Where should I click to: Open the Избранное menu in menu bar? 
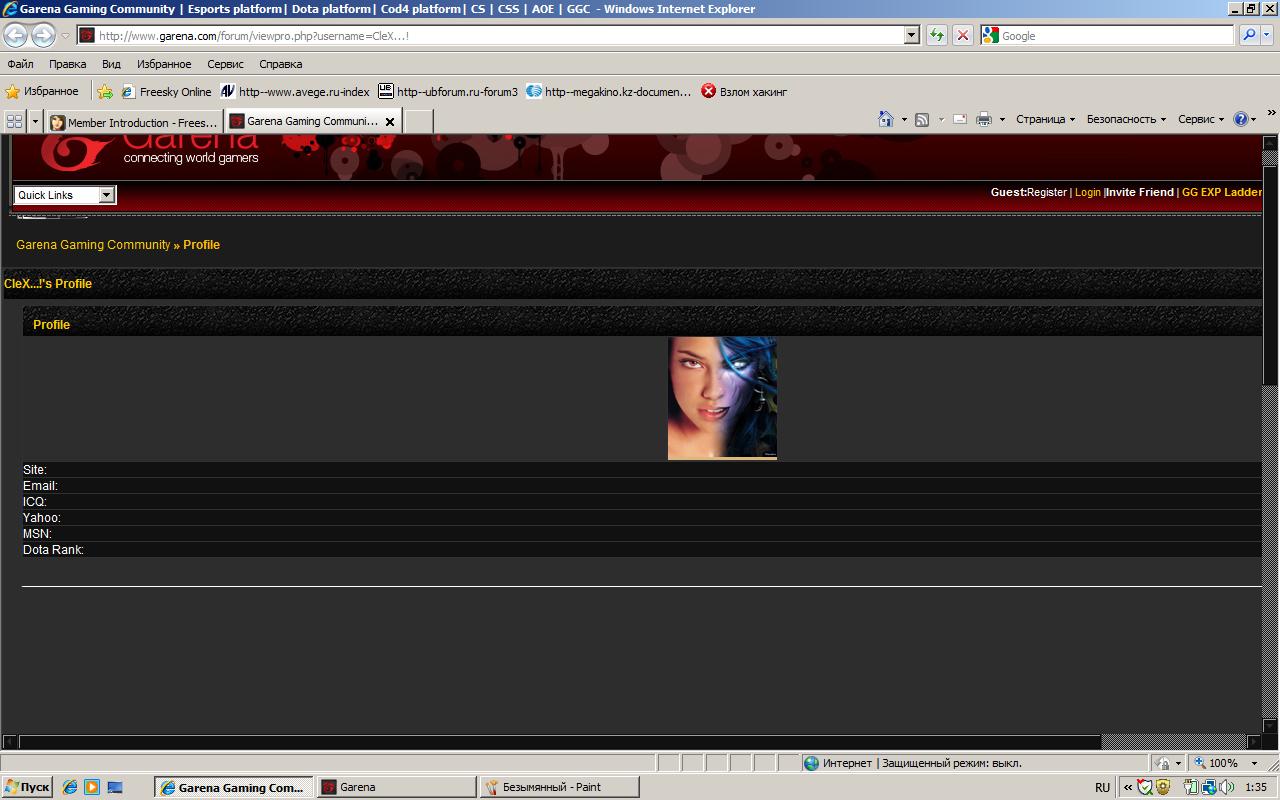164,64
